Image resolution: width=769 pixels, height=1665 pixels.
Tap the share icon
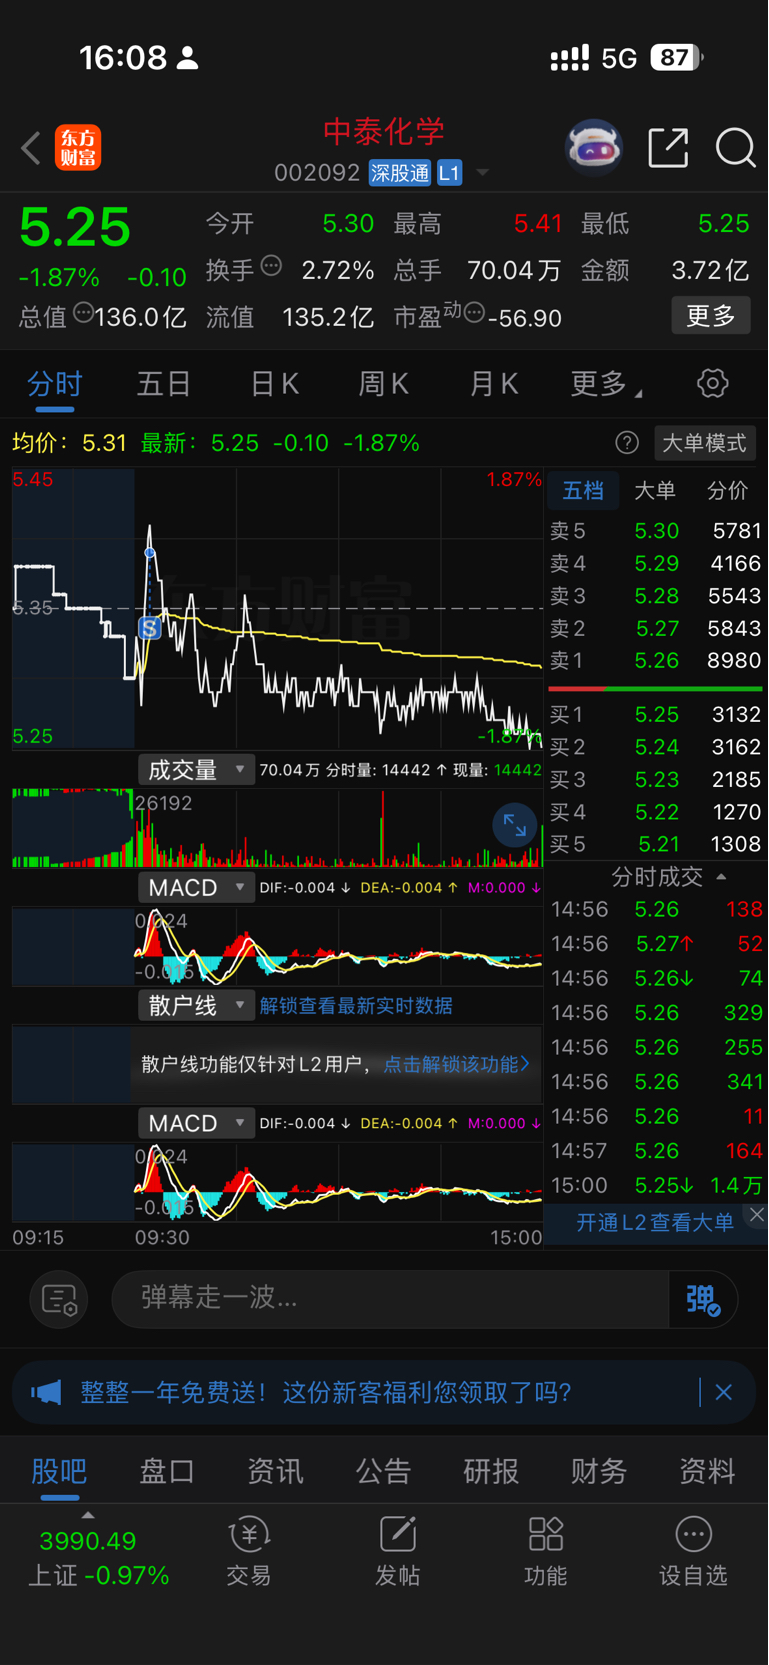(x=668, y=148)
